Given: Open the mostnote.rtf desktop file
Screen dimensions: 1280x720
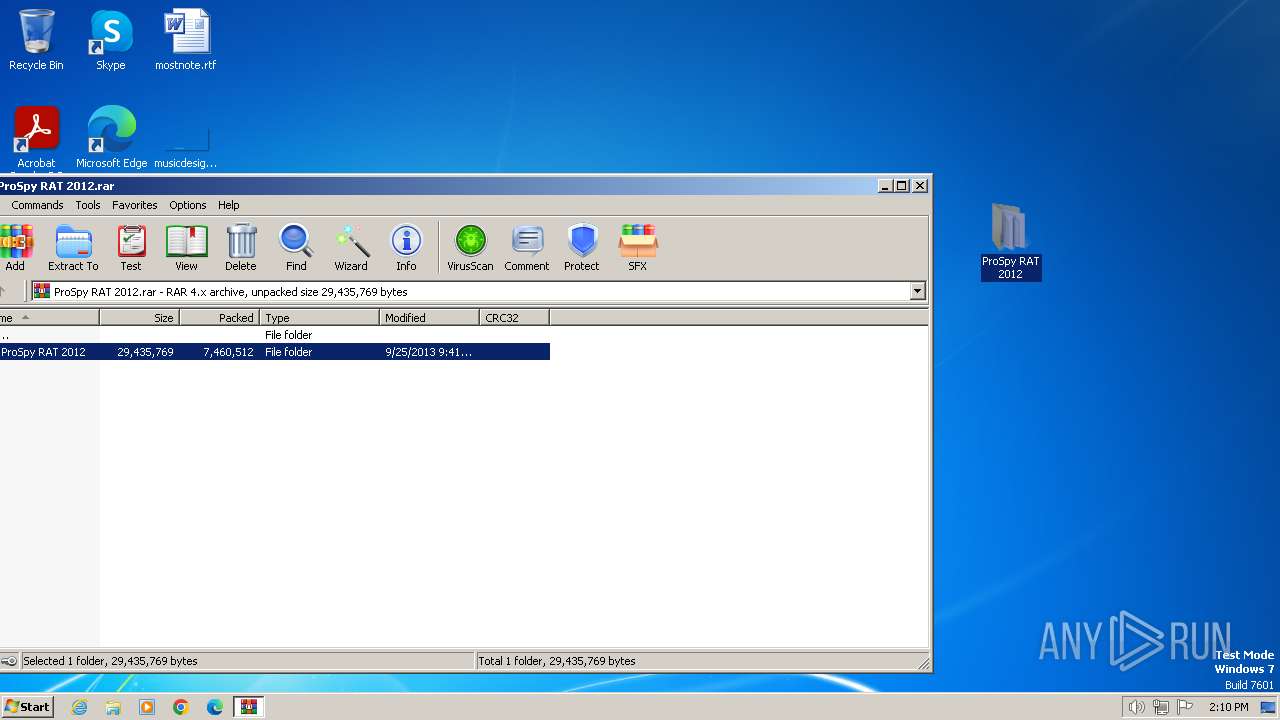Looking at the screenshot, I should pos(185,40).
